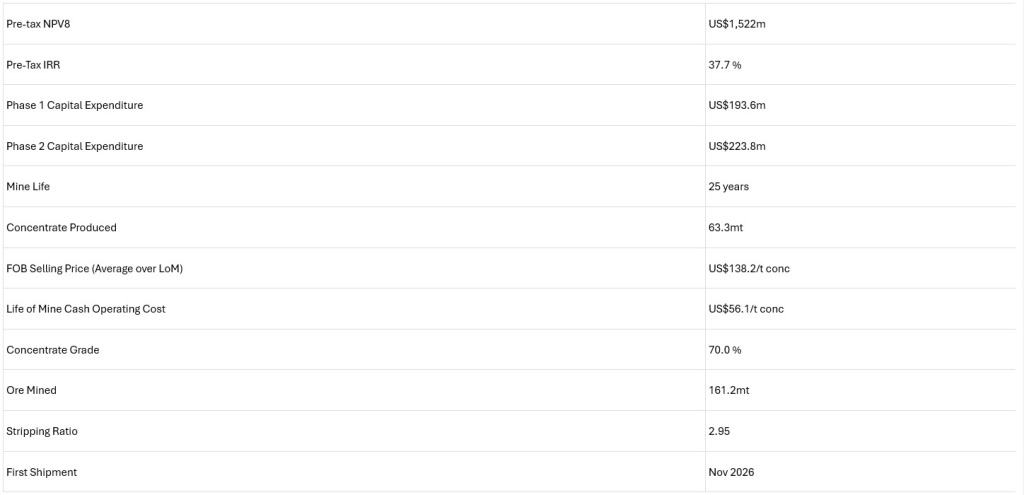Click the Concentrate Grade label

(x=53, y=350)
